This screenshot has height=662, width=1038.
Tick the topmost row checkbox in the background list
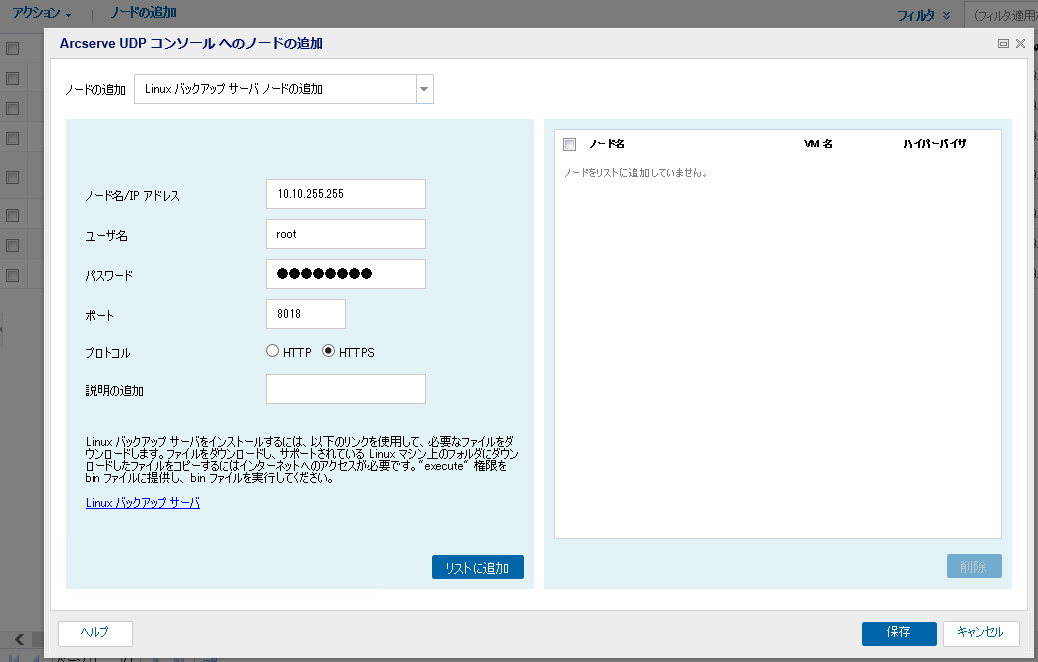[x=13, y=48]
